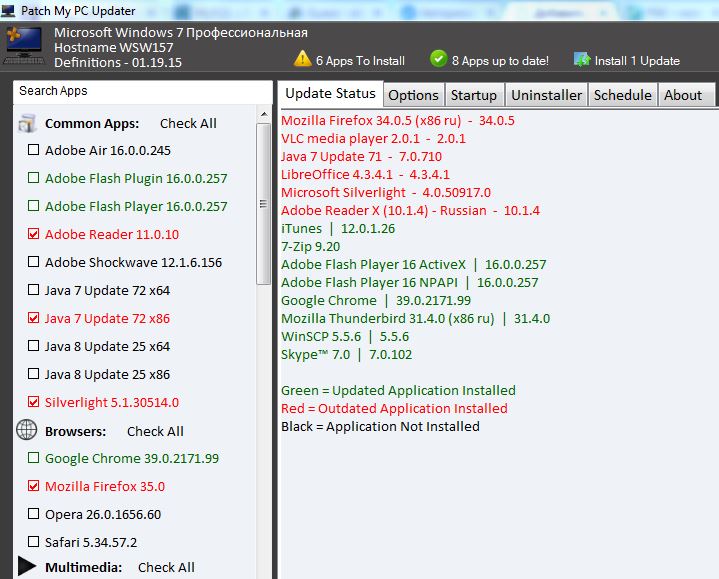
Task: Click Check All for Browsers
Action: coord(155,431)
